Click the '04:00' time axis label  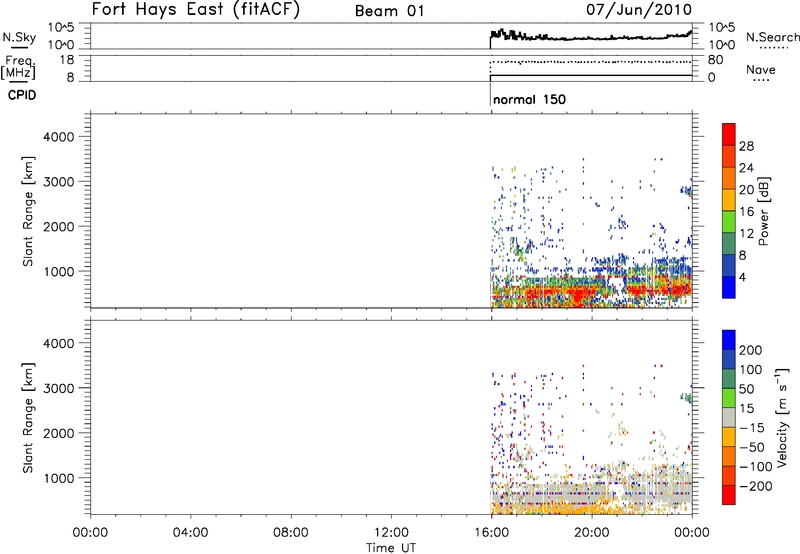pos(190,533)
